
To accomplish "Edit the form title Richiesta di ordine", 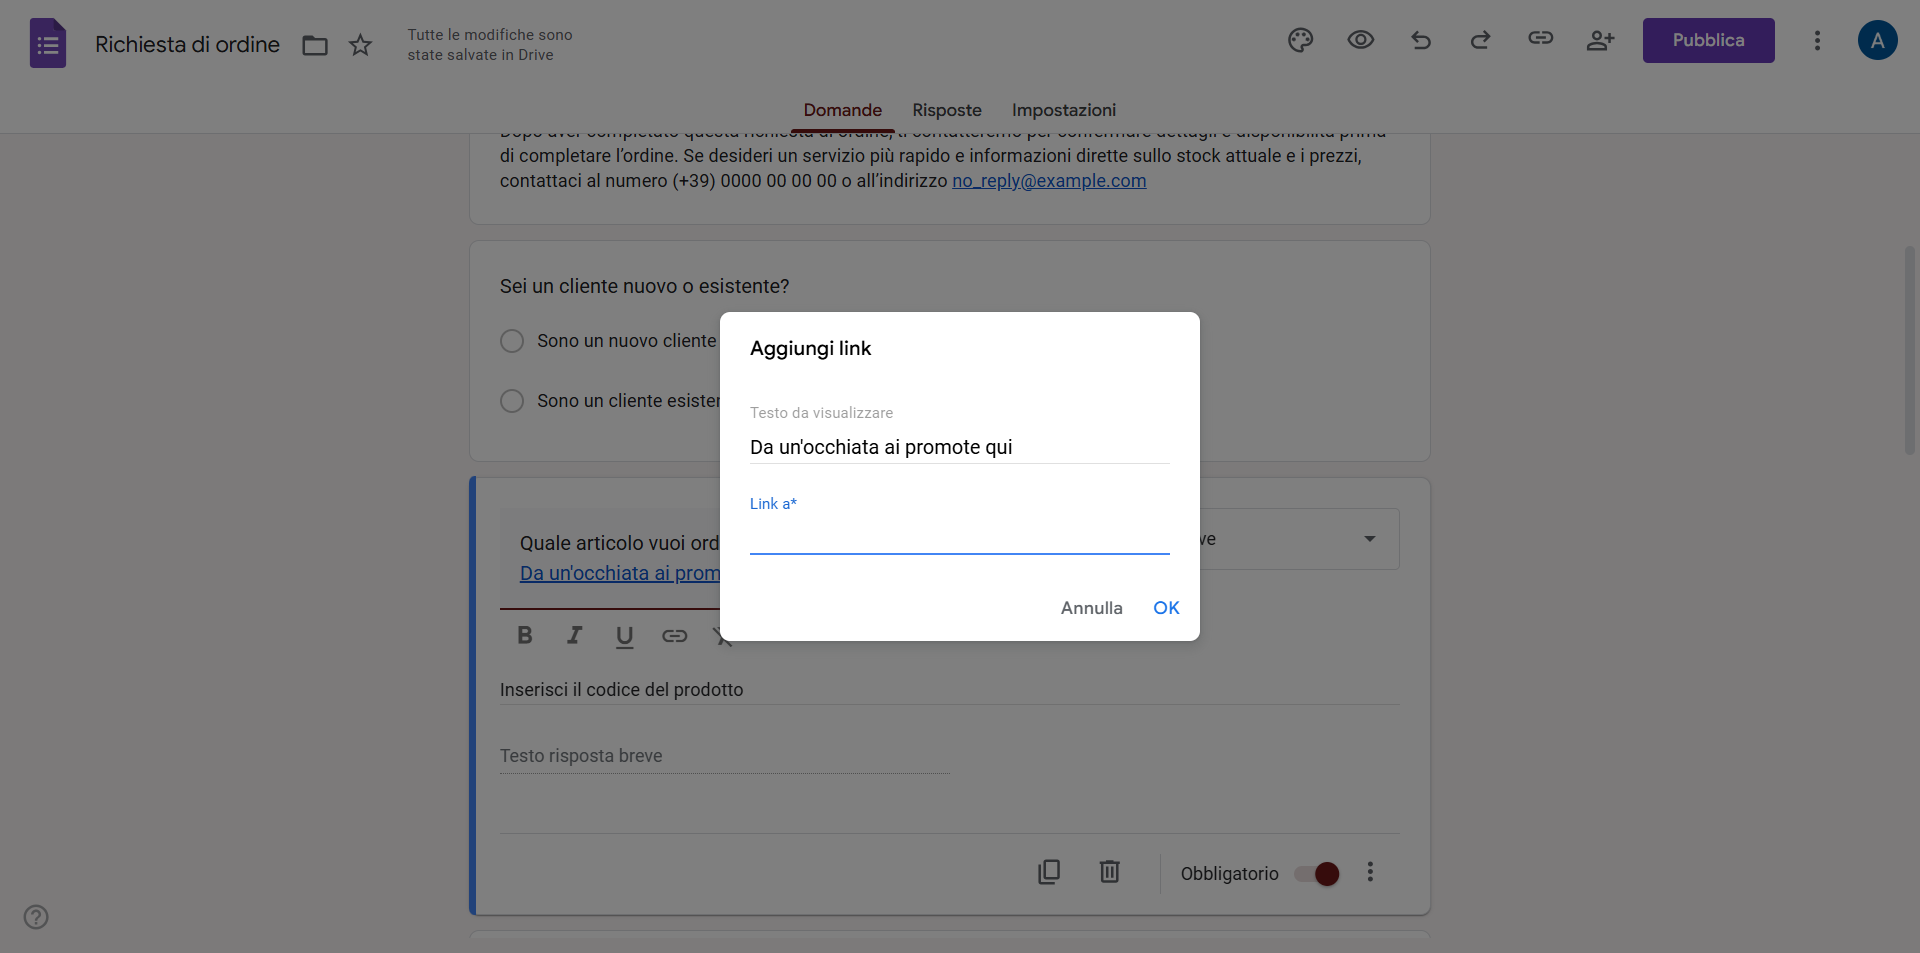I will coord(187,45).
